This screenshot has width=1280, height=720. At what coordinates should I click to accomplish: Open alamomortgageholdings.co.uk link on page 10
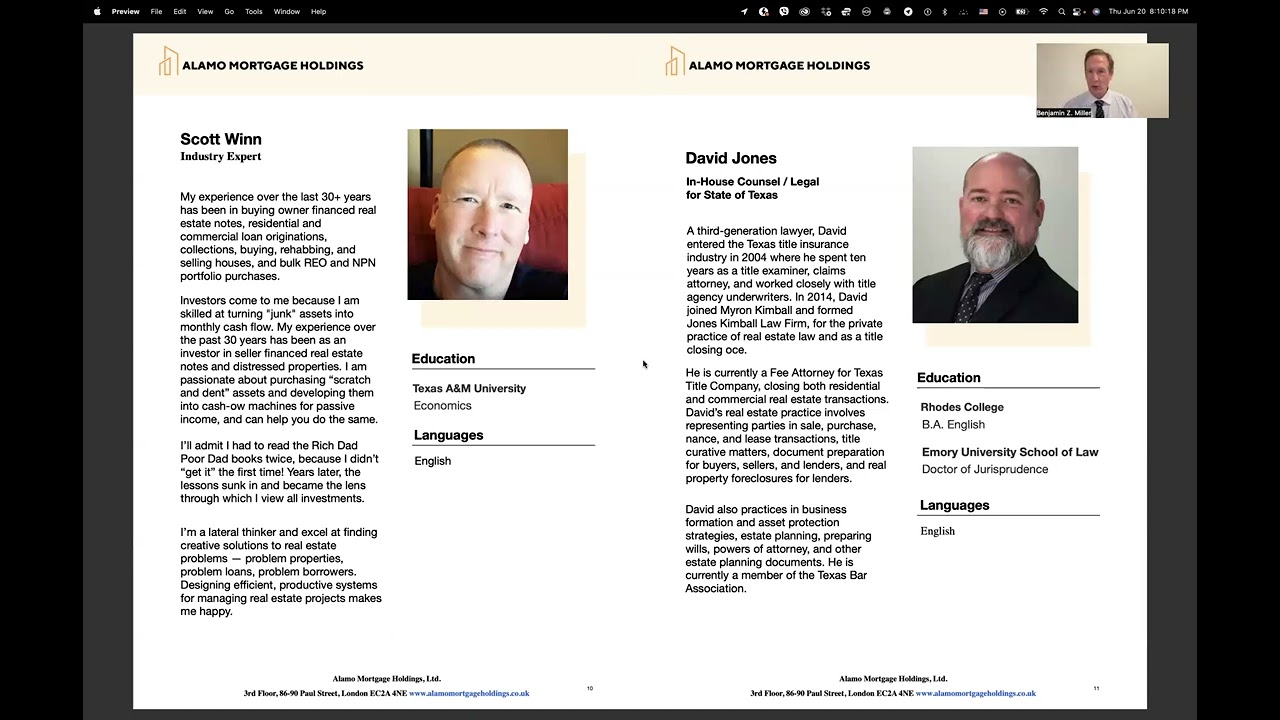click(469, 693)
